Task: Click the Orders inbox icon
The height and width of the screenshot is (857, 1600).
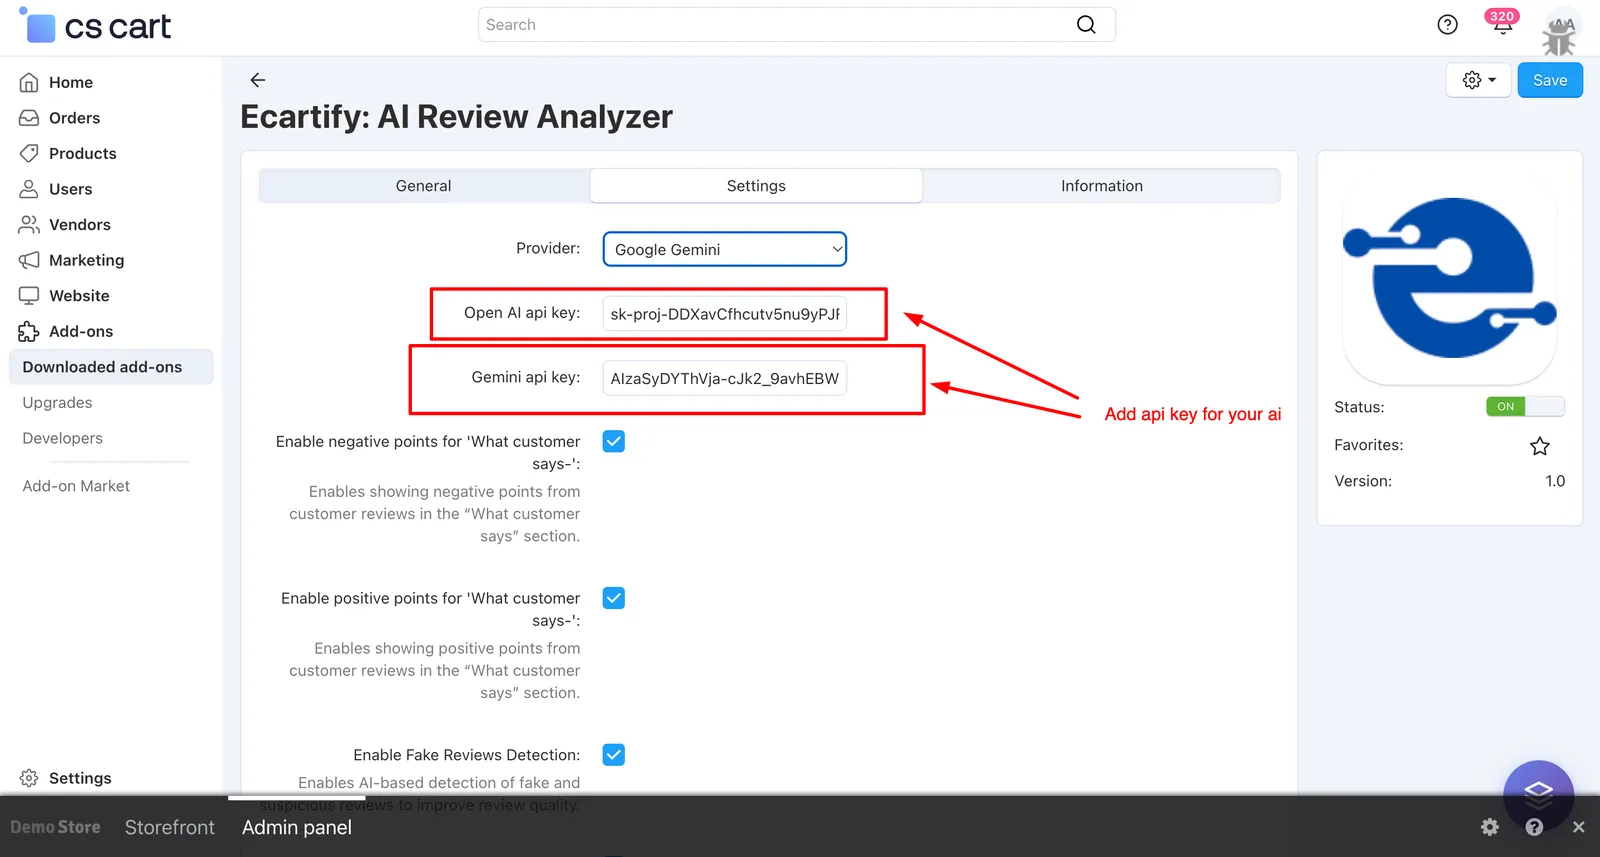Action: point(29,118)
